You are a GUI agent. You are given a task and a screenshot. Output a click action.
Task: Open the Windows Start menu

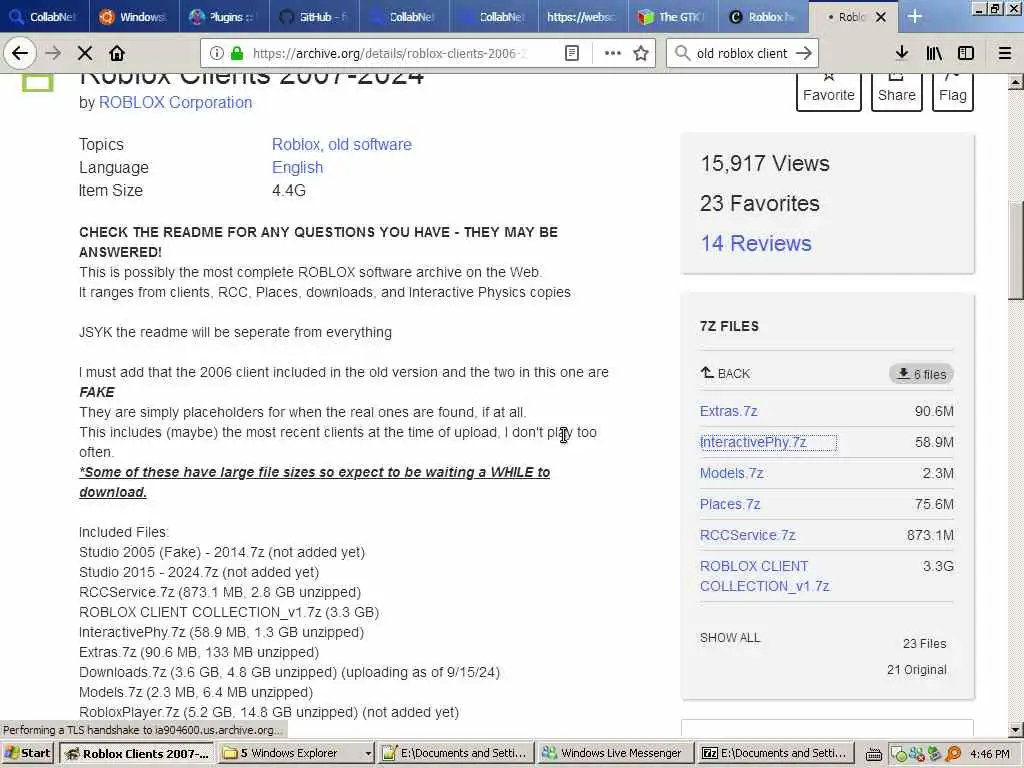(27, 753)
